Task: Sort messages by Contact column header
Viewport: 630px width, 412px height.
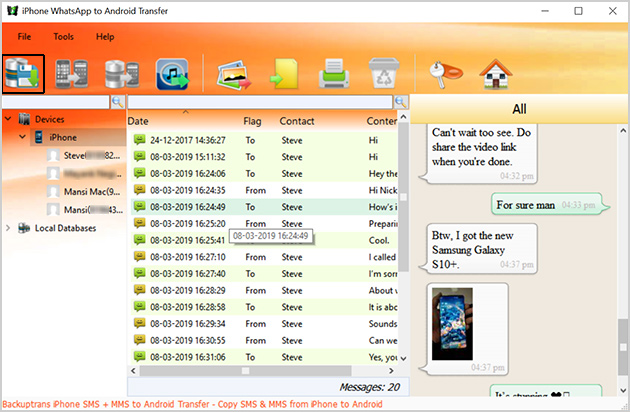Action: [x=297, y=121]
